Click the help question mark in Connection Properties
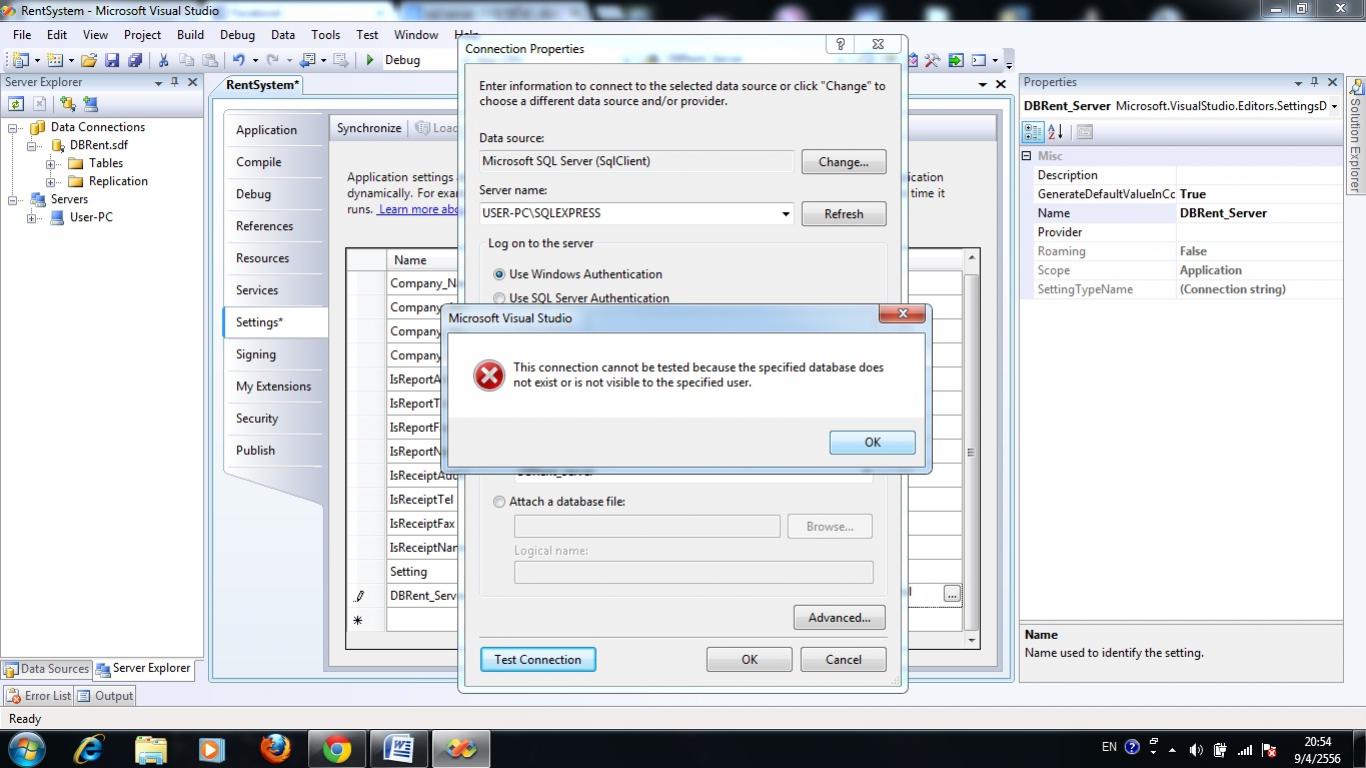The width and height of the screenshot is (1366, 768). coord(840,45)
